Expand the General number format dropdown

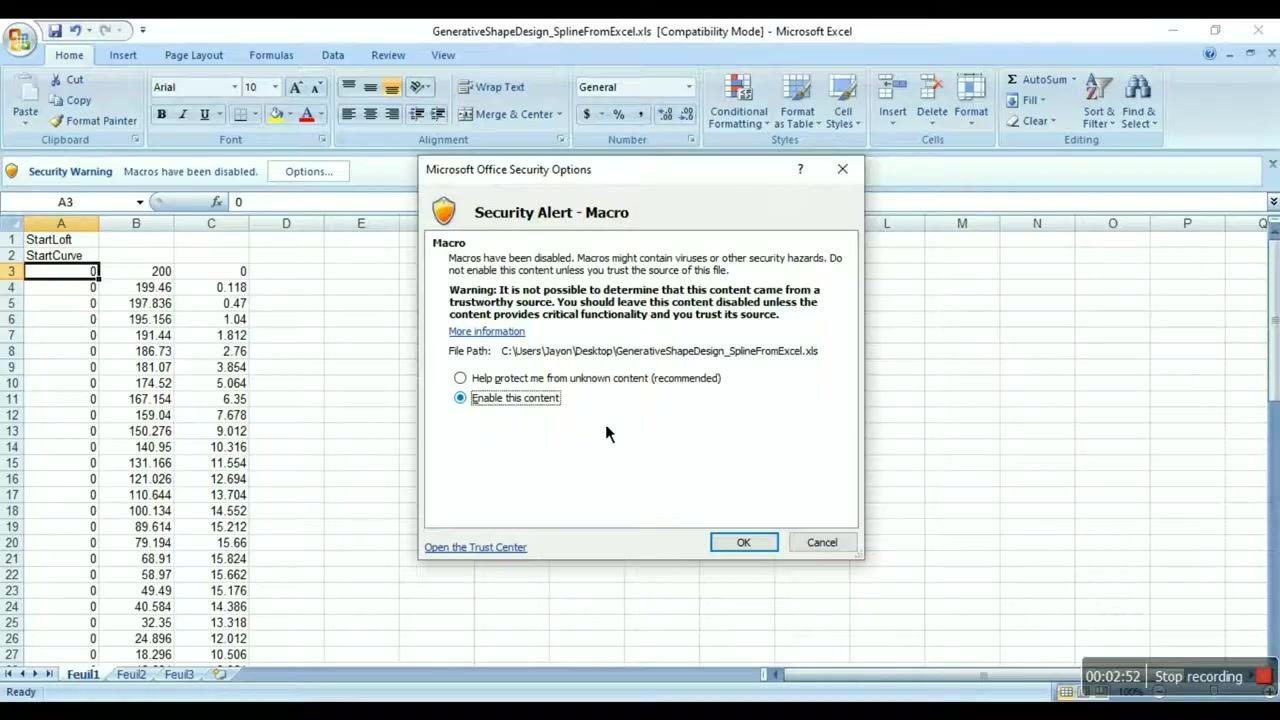pyautogui.click(x=689, y=87)
